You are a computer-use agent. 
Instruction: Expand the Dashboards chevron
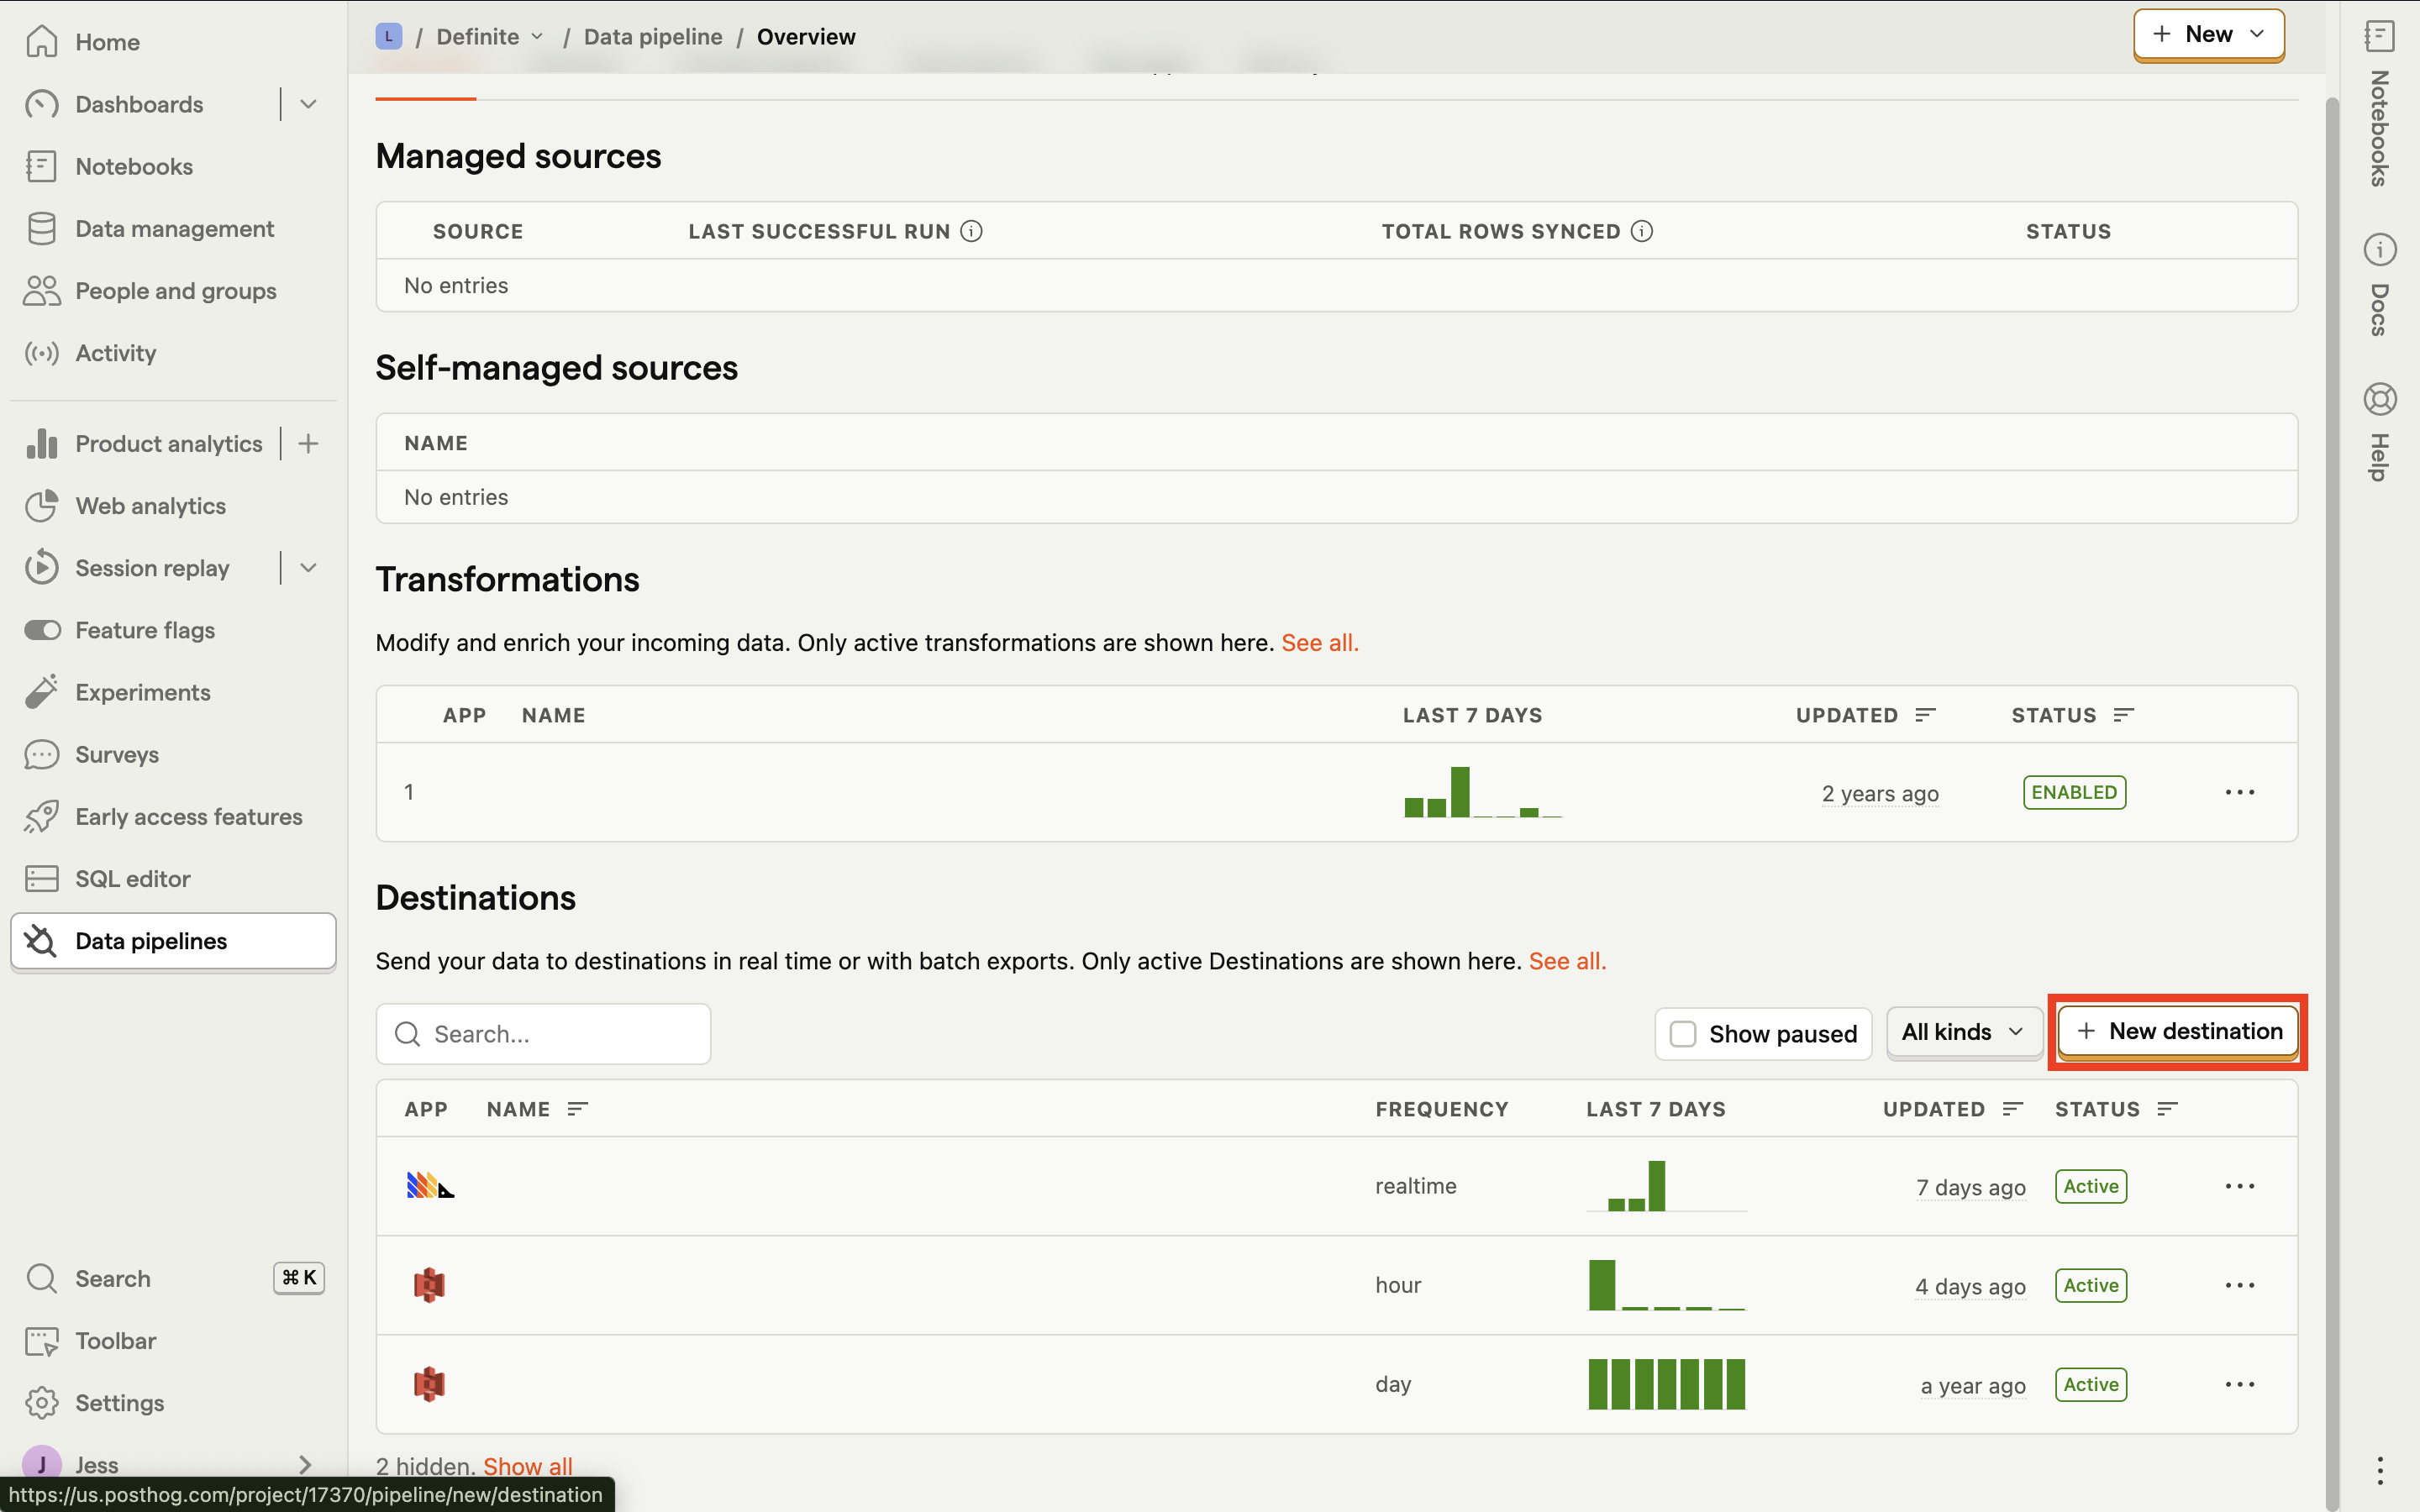pyautogui.click(x=308, y=104)
